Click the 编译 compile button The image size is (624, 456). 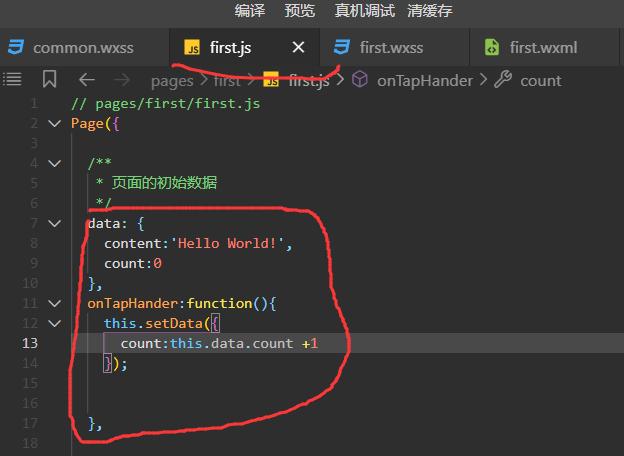[250, 10]
